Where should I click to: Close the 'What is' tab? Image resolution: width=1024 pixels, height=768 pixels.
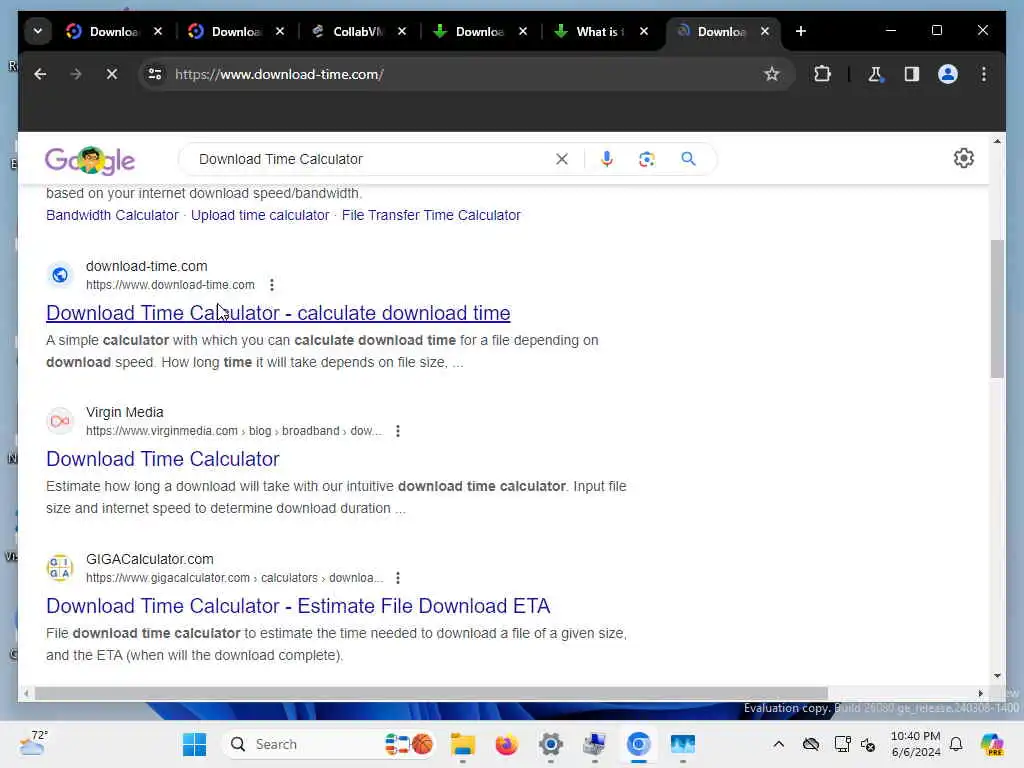(x=644, y=31)
